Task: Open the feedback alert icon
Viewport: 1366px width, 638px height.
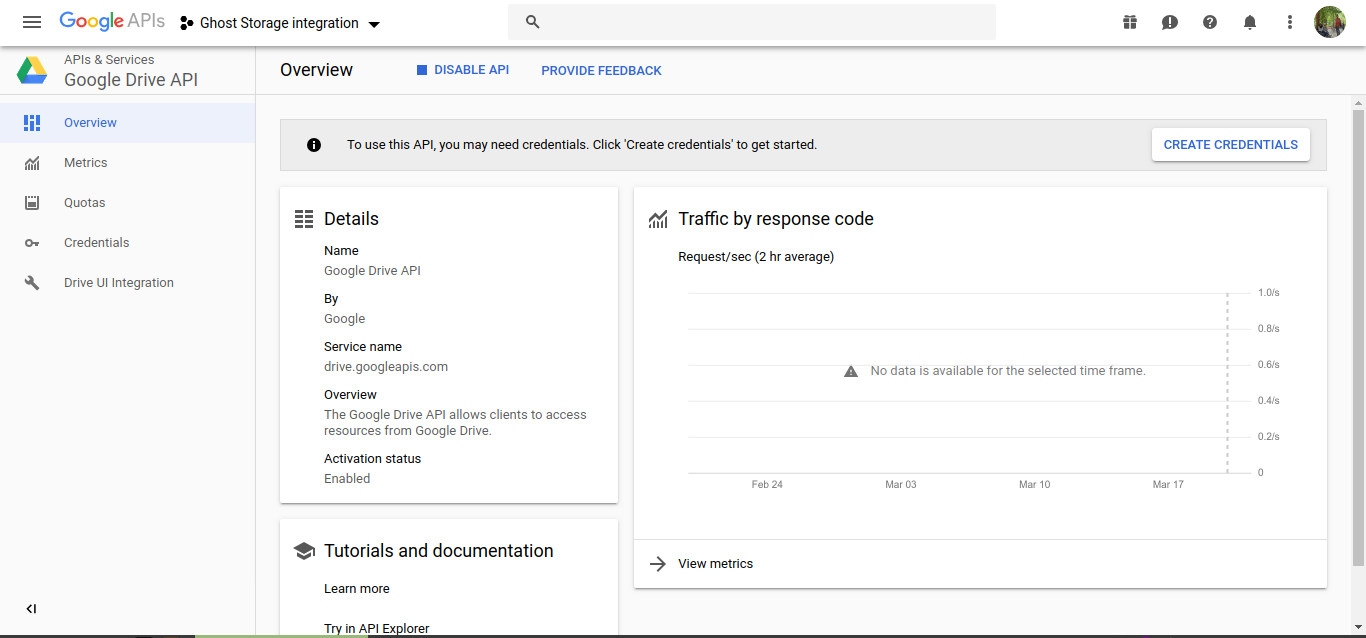Action: click(x=1170, y=22)
